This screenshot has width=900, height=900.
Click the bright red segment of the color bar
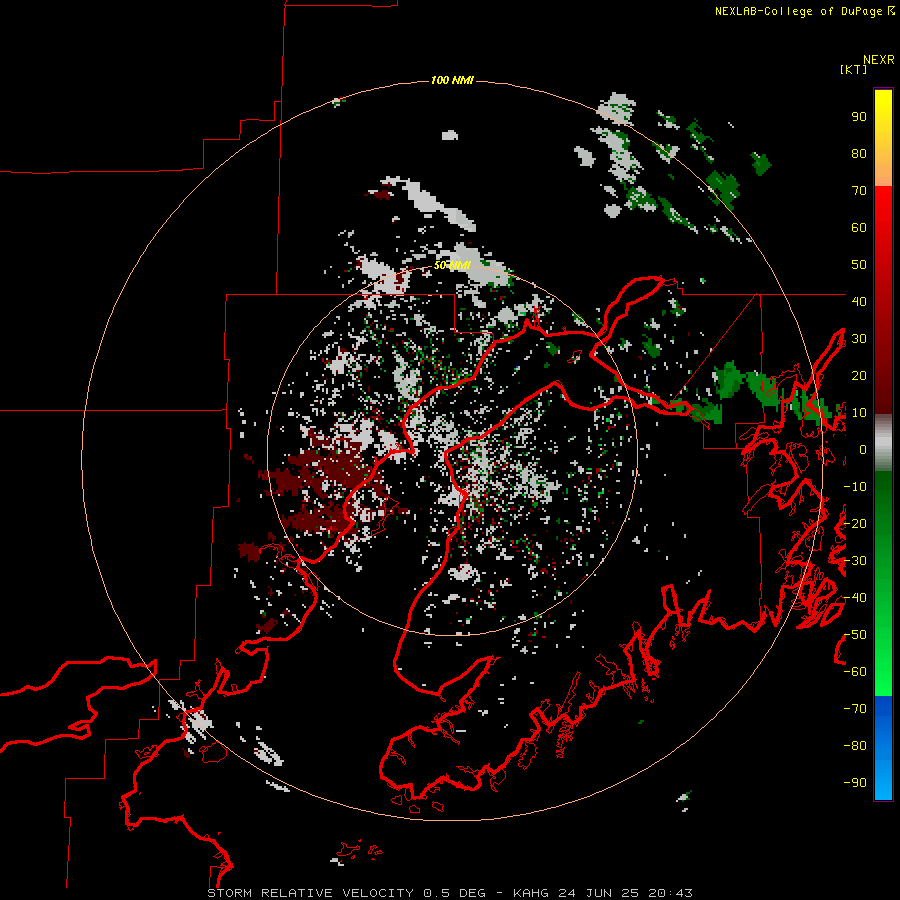(x=883, y=300)
